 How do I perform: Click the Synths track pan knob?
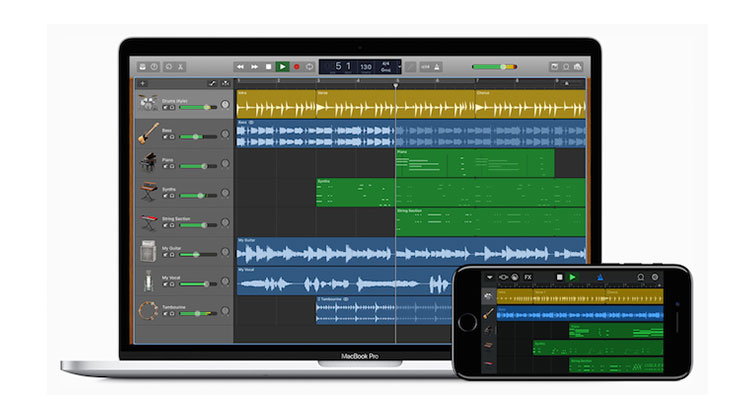coord(225,193)
